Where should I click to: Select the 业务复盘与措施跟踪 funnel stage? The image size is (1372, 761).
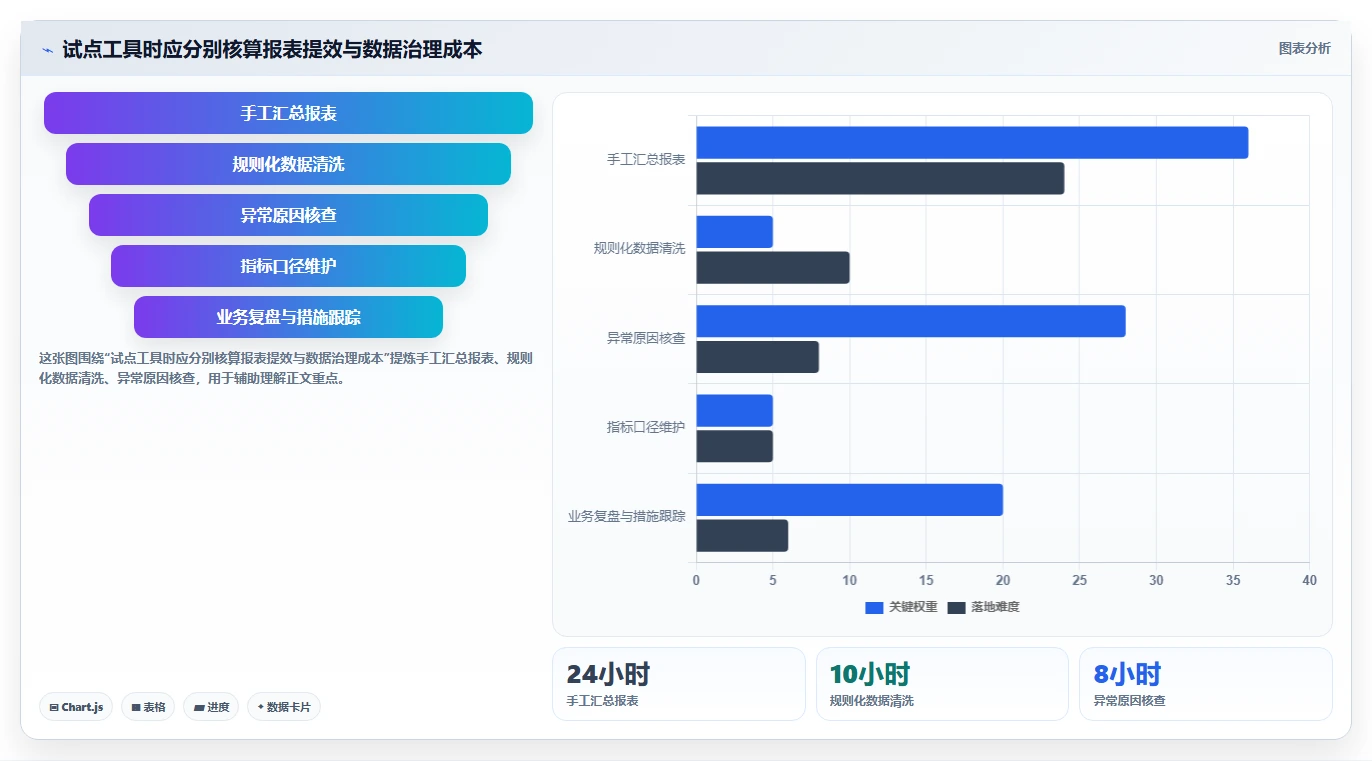tap(288, 317)
